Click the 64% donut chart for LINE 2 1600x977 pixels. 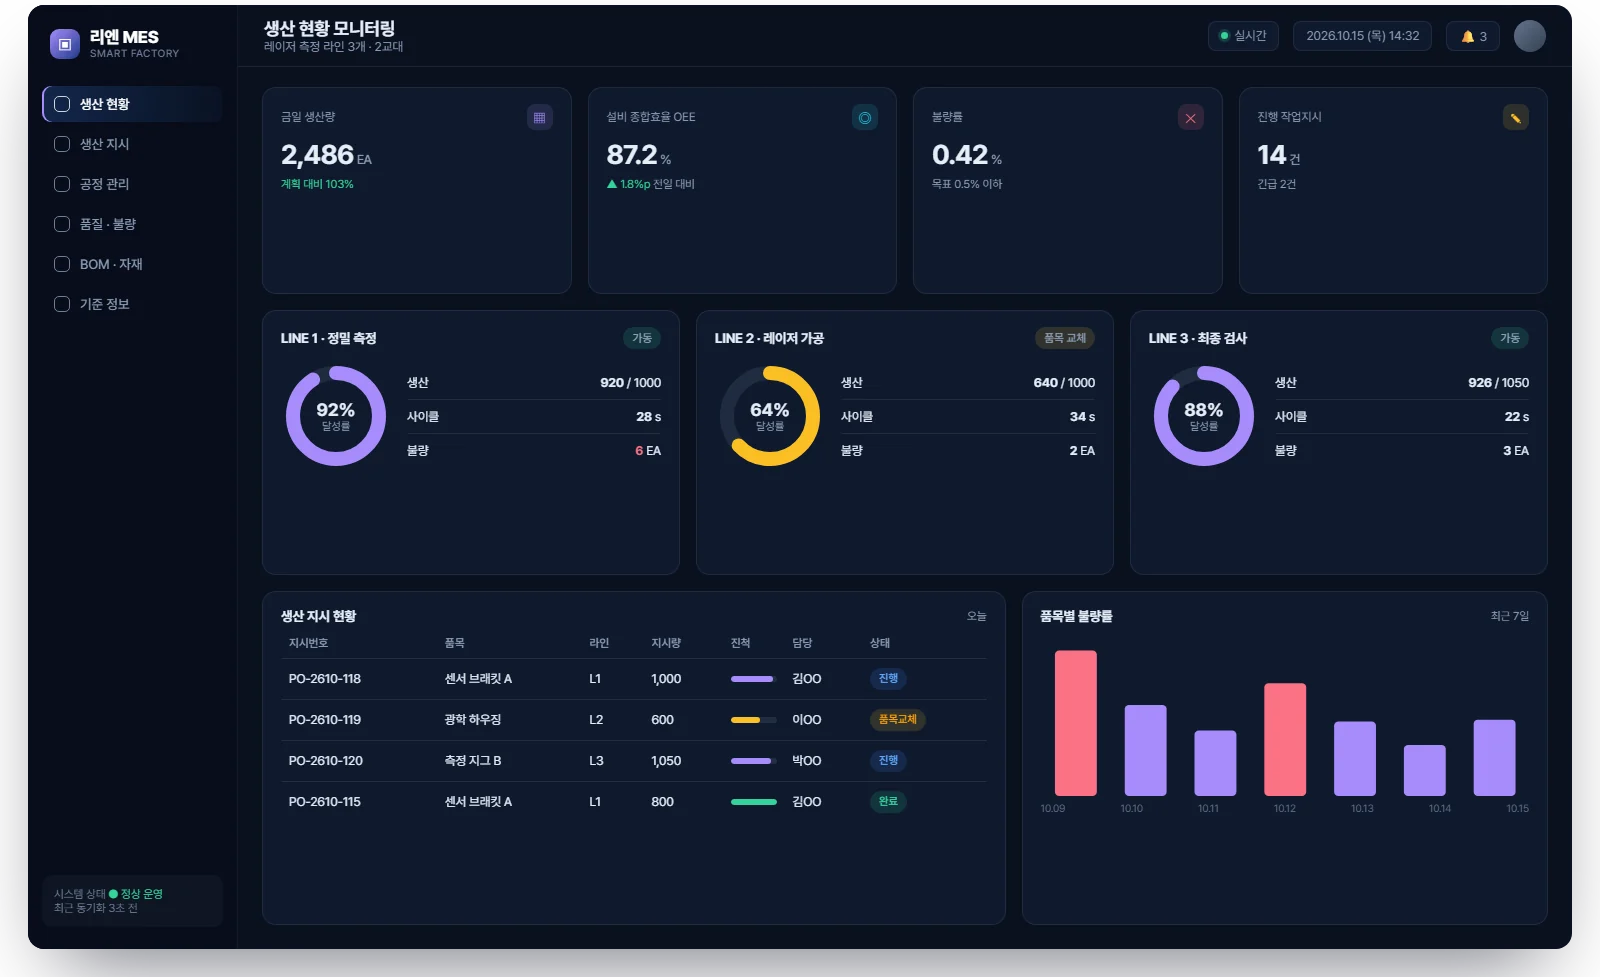[770, 416]
